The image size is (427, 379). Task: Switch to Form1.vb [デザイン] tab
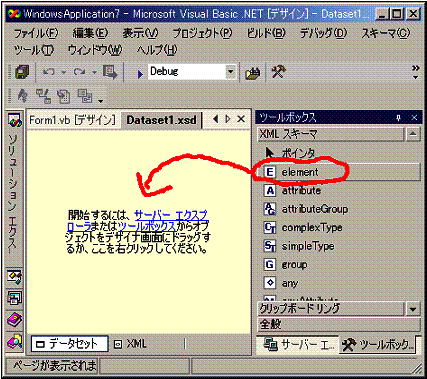coord(72,120)
